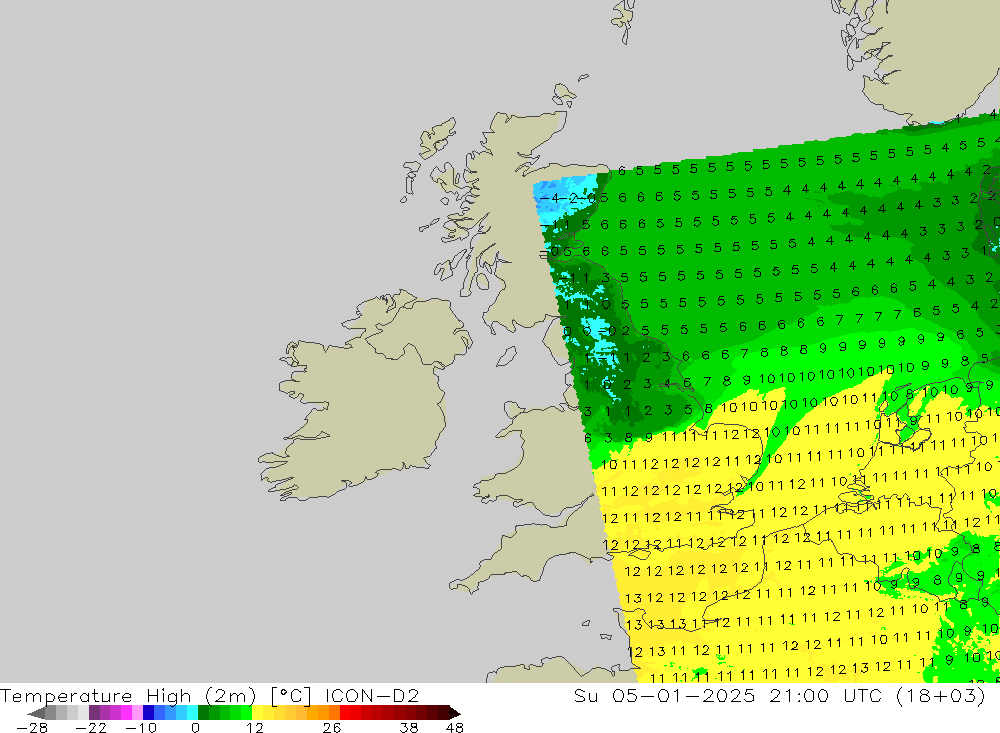1000x733 pixels.
Task: Select the dark purple swatch in the color scale
Action: click(94, 713)
